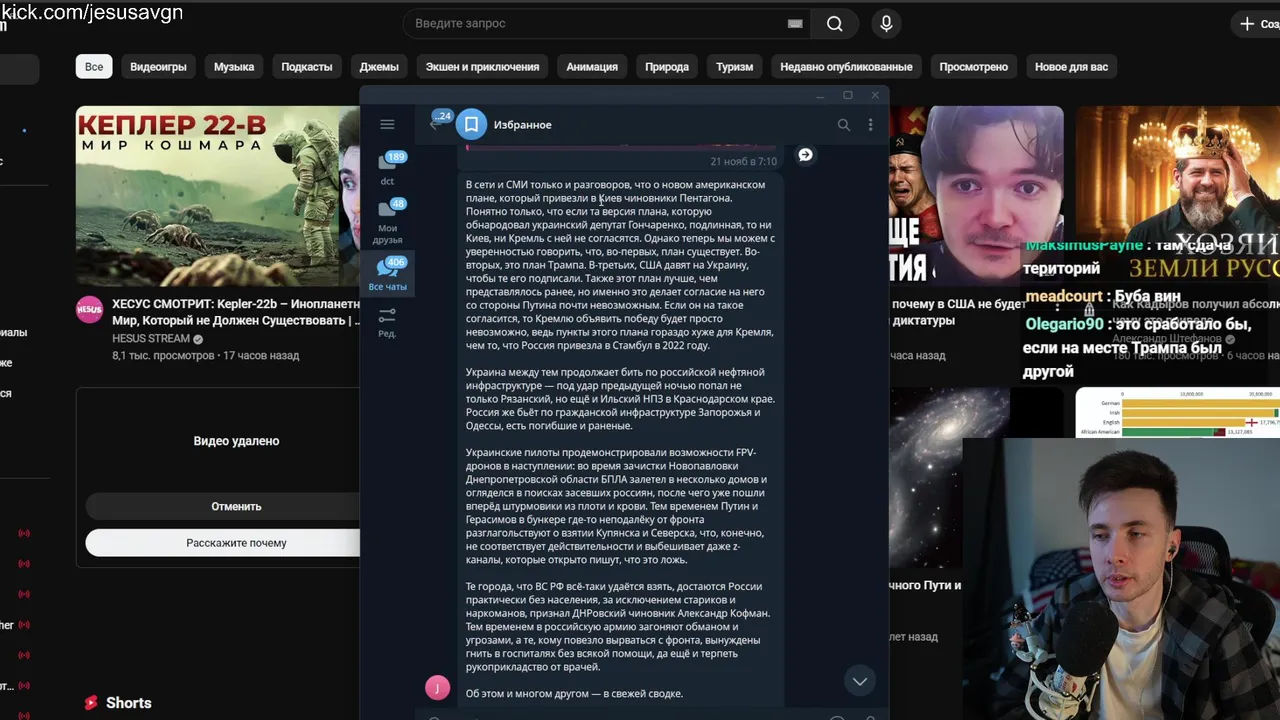1280x720 pixels.
Task: Click the Видео удалено notice
Action: pos(236,441)
